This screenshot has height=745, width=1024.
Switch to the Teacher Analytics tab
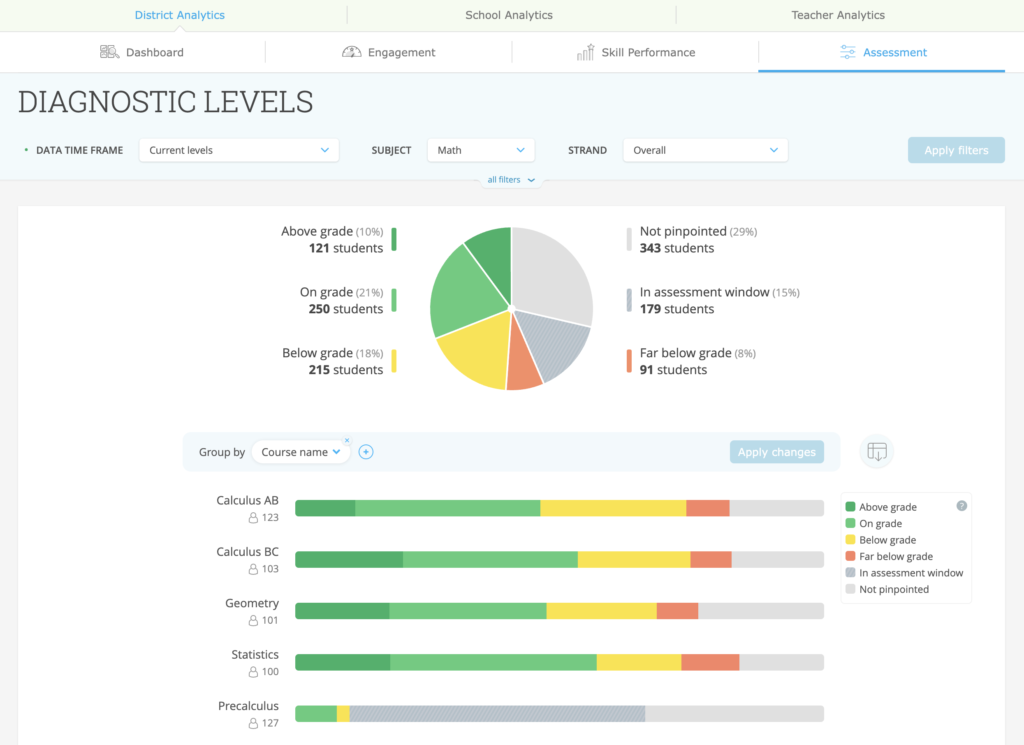coord(838,15)
